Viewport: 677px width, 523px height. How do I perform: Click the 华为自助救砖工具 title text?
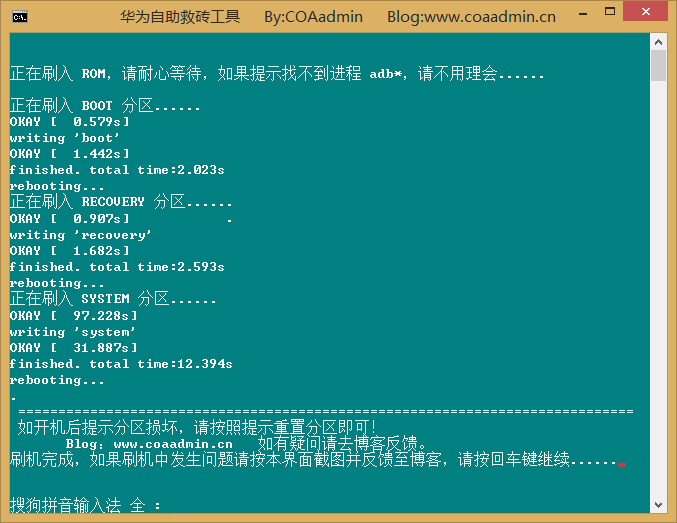point(180,17)
